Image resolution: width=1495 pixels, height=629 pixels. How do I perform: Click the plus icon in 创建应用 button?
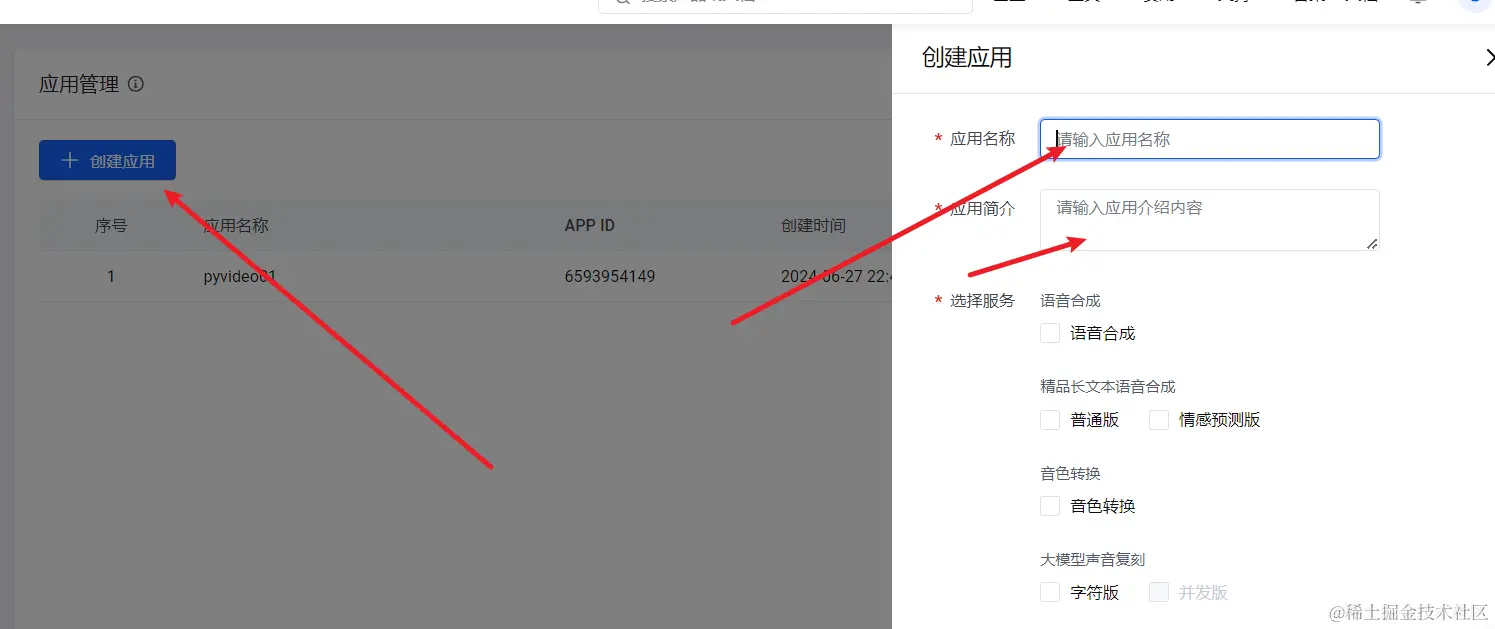coord(69,160)
